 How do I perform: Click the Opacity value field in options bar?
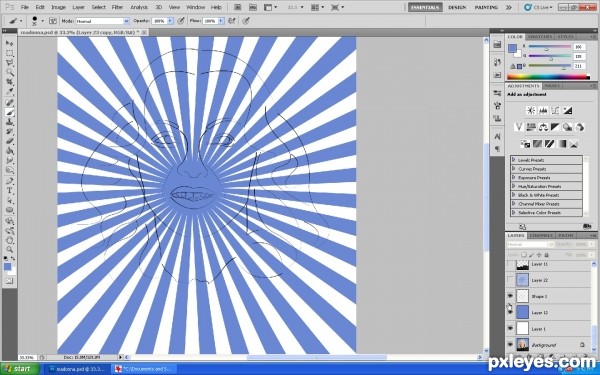pos(159,21)
